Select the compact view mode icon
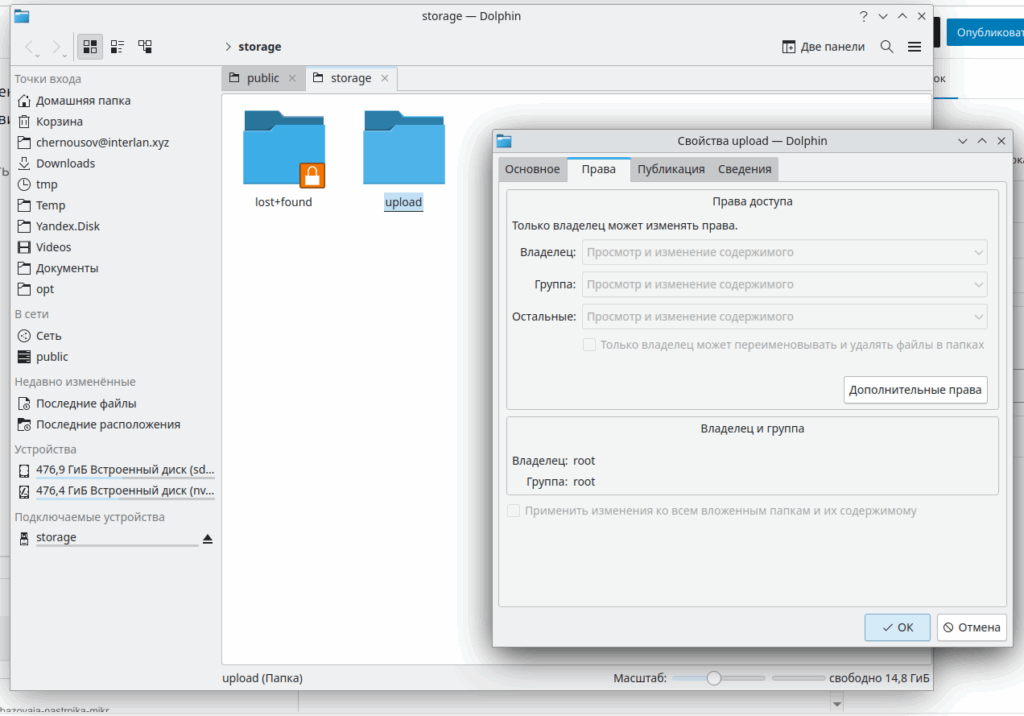This screenshot has width=1024, height=716. pos(118,47)
